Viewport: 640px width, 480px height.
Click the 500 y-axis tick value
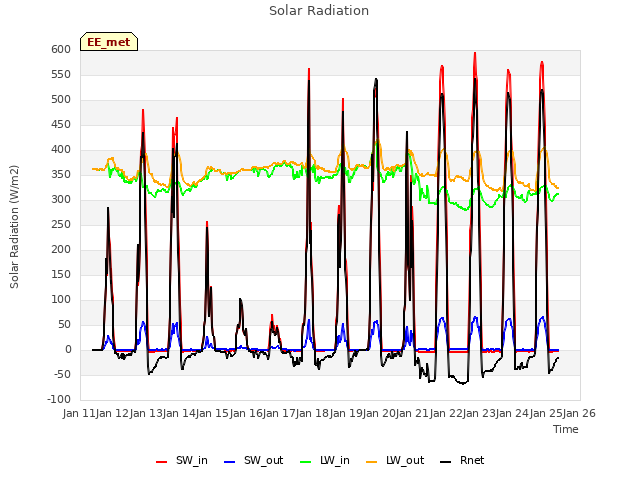click(61, 100)
